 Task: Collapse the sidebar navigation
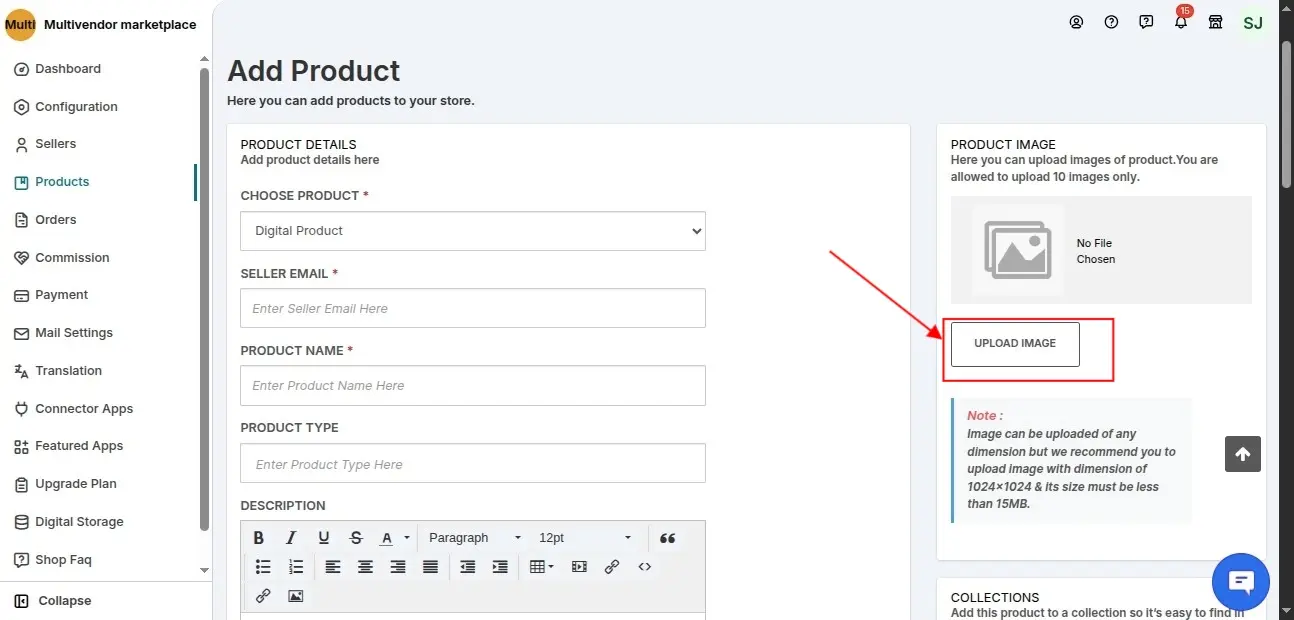click(64, 601)
